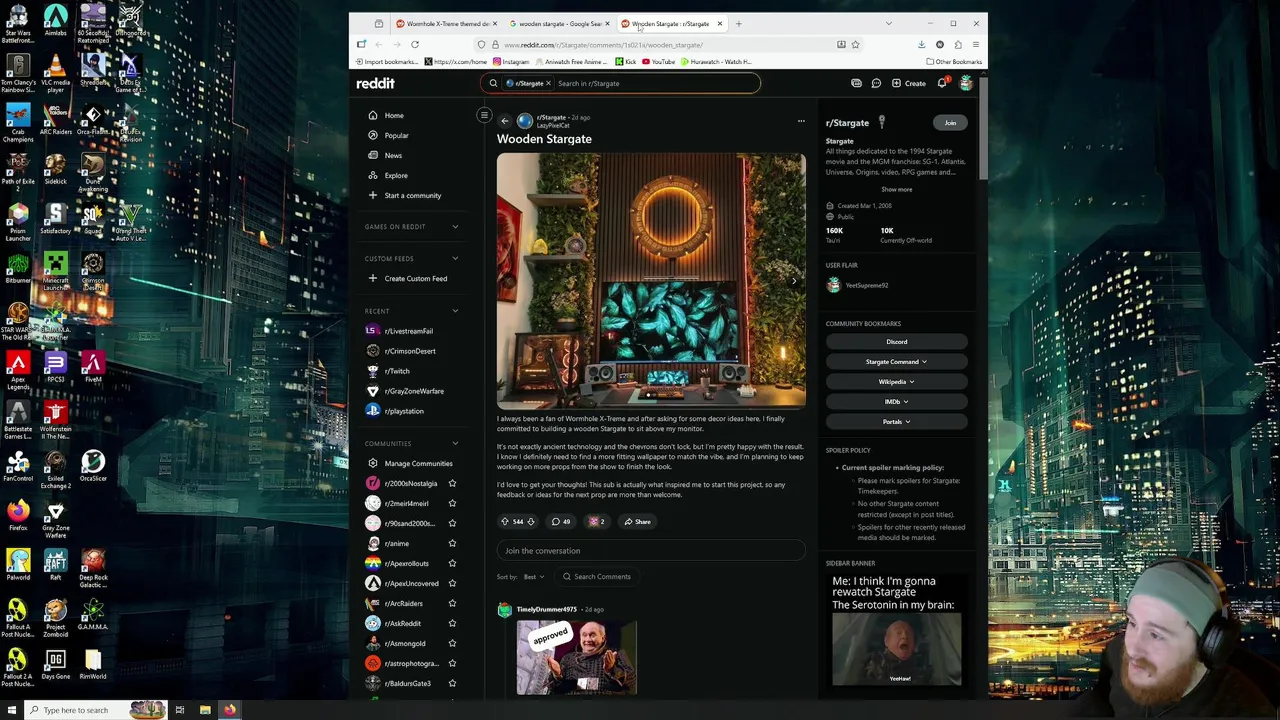
Task: Select Minecraft Launcher desktop icon
Action: 55,270
